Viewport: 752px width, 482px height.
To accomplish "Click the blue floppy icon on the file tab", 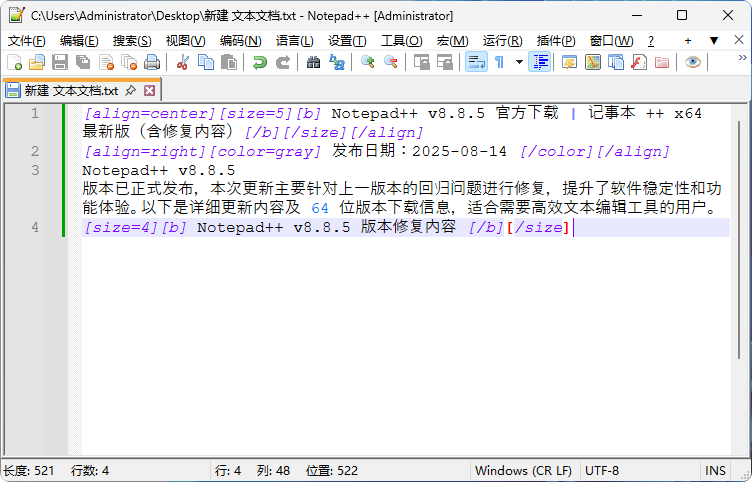I will click(x=13, y=90).
